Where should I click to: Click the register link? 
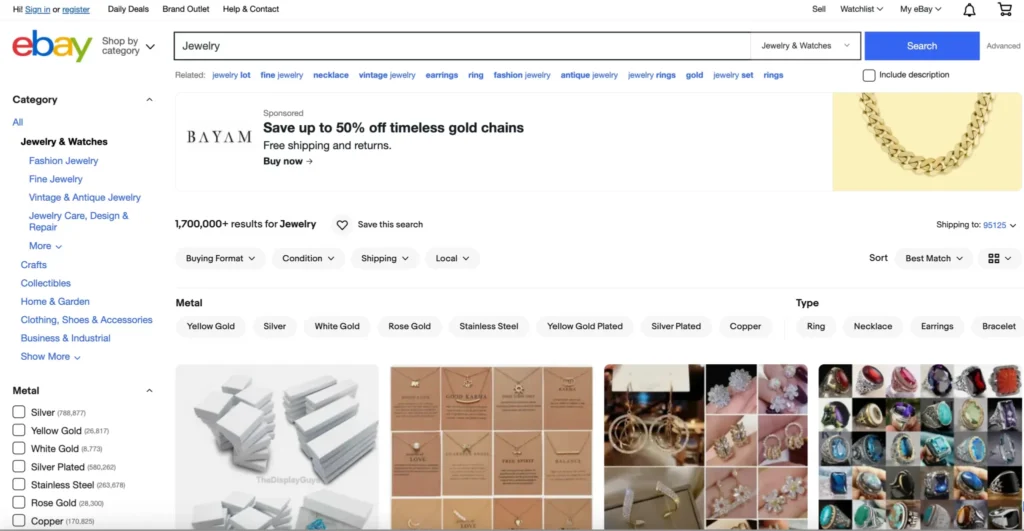(76, 10)
